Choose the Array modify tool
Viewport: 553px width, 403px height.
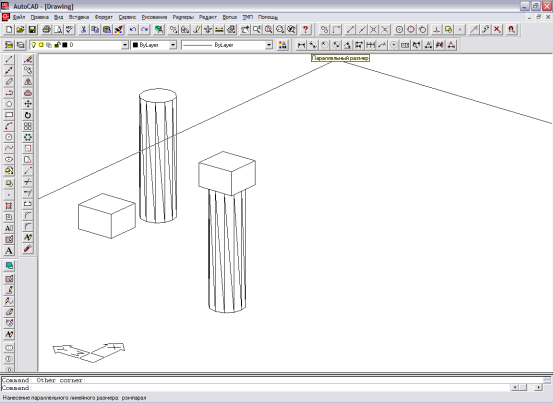pyautogui.click(x=28, y=126)
